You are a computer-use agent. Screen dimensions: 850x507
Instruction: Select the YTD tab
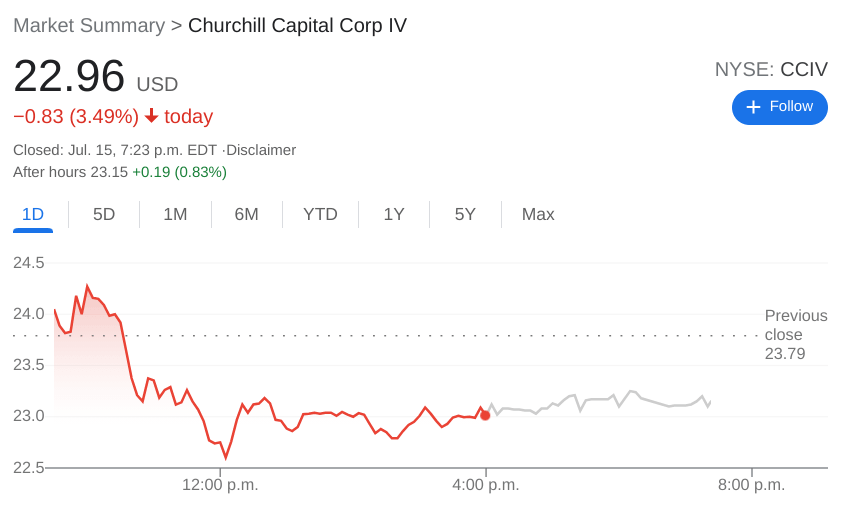click(x=320, y=214)
